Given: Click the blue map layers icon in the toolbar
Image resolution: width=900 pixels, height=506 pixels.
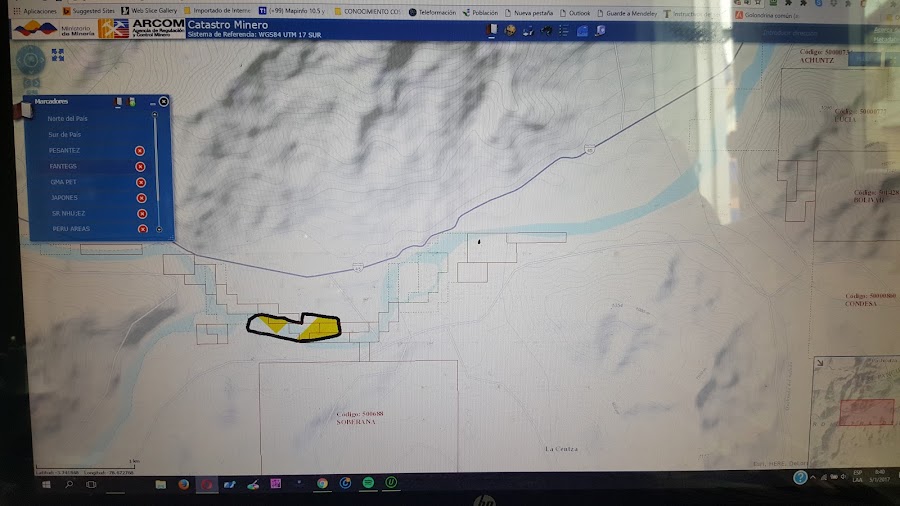Looking at the screenshot, I should point(582,30).
